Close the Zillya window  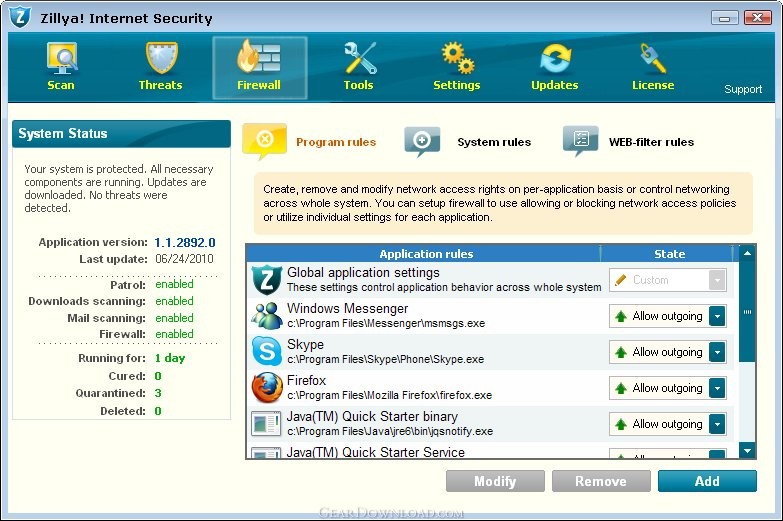point(757,18)
